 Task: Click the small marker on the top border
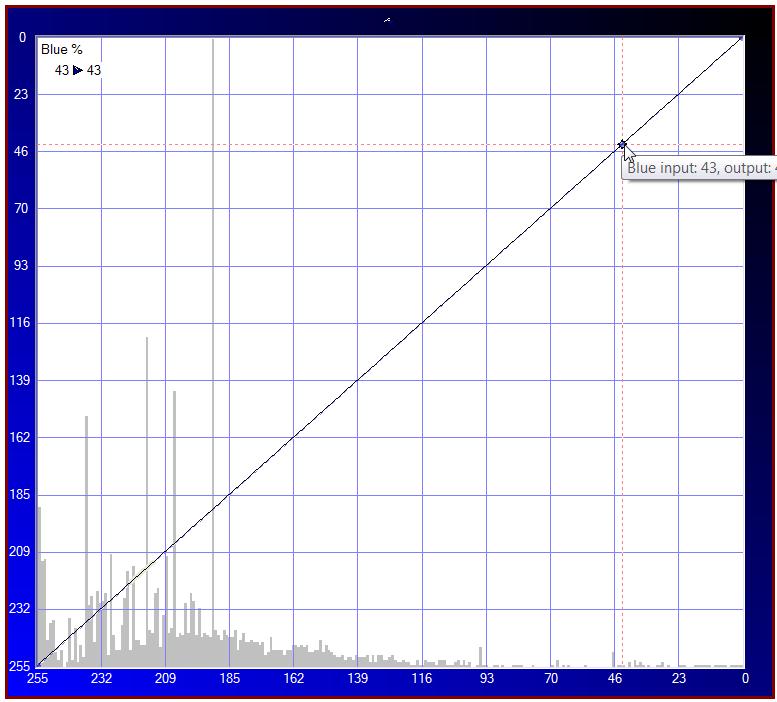(x=387, y=19)
